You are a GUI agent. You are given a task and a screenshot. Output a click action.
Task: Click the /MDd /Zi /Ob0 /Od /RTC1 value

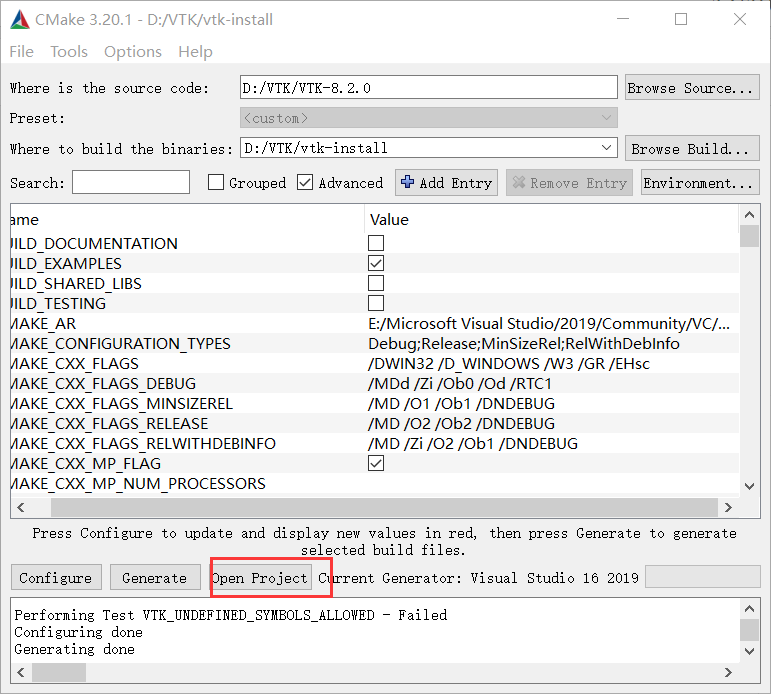pos(460,384)
